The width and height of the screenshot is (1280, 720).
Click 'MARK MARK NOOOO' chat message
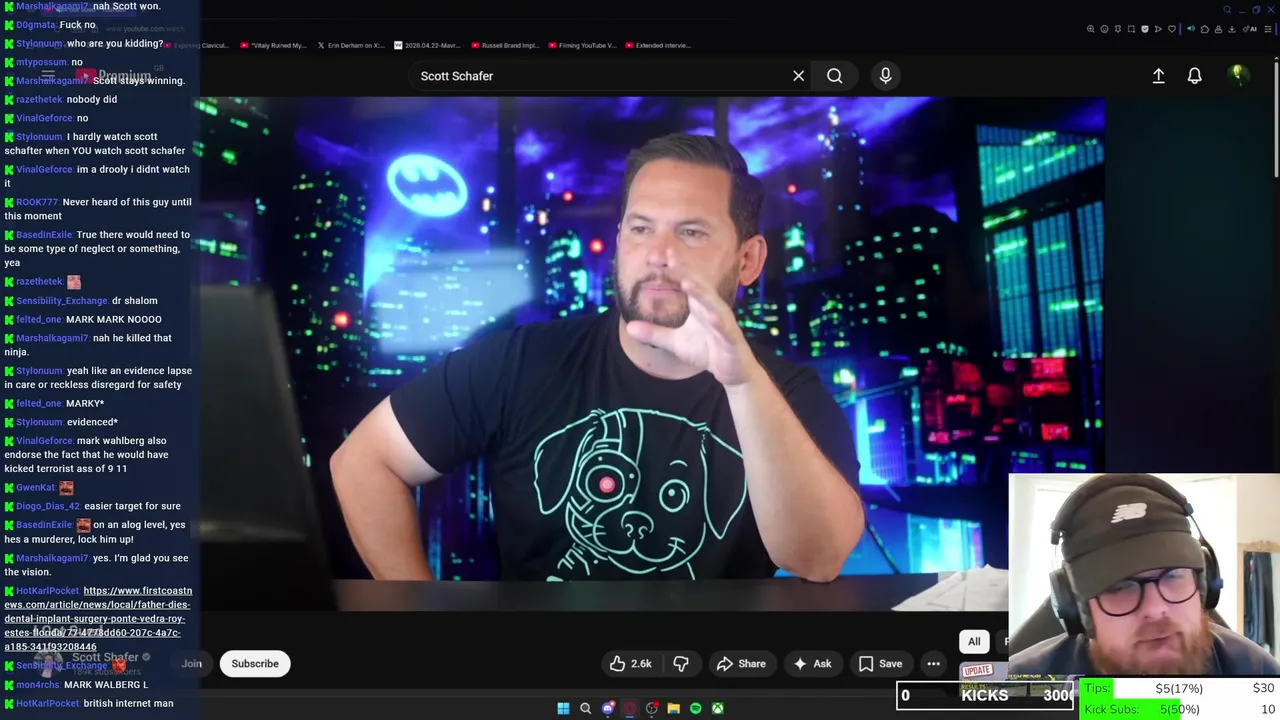click(x=113, y=320)
